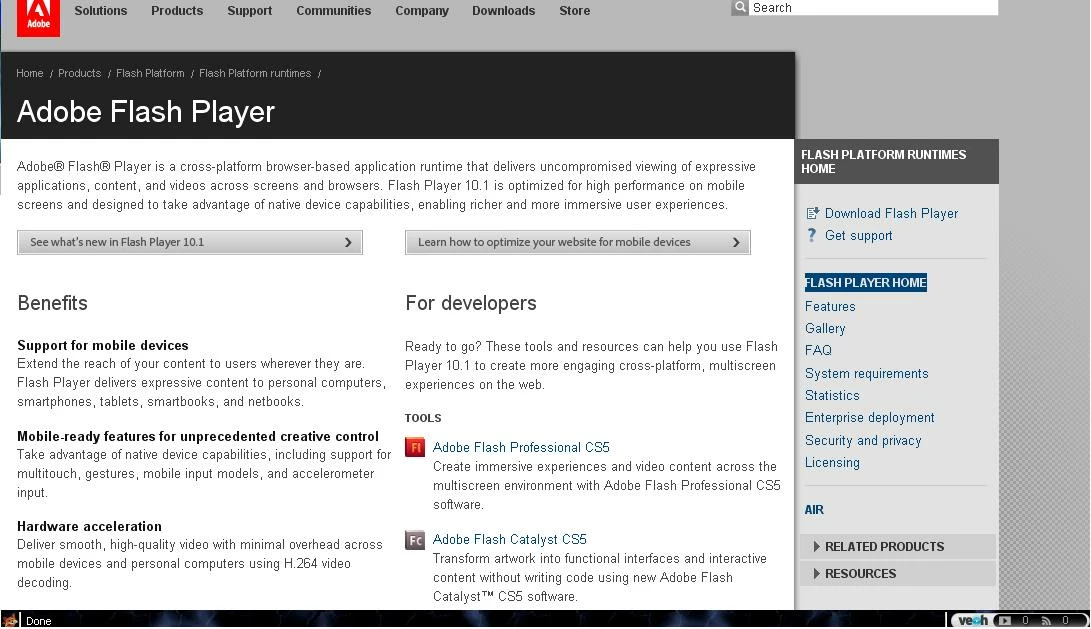Click the Adobe logo
The height and width of the screenshot is (629, 1091).
(38, 18)
